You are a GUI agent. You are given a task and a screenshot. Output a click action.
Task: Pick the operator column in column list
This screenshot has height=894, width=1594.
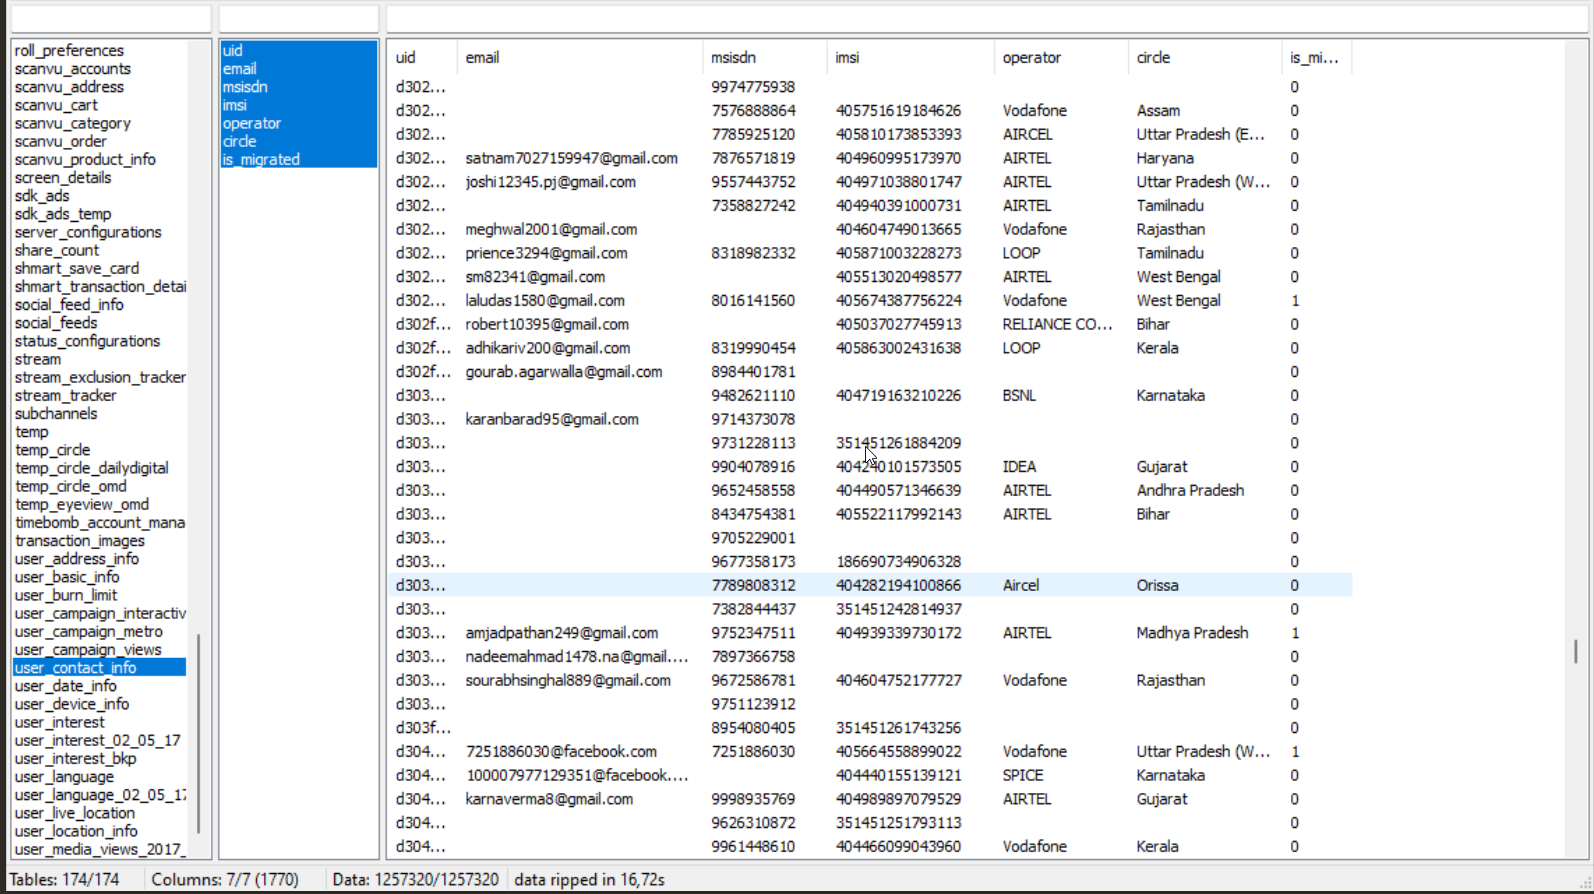(252, 124)
